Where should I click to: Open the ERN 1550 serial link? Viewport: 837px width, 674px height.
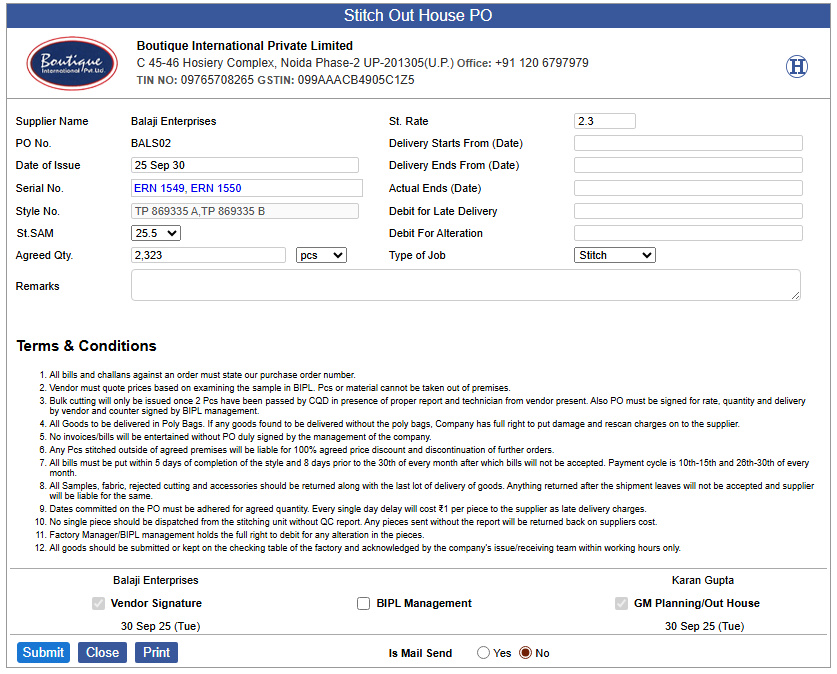(x=216, y=188)
